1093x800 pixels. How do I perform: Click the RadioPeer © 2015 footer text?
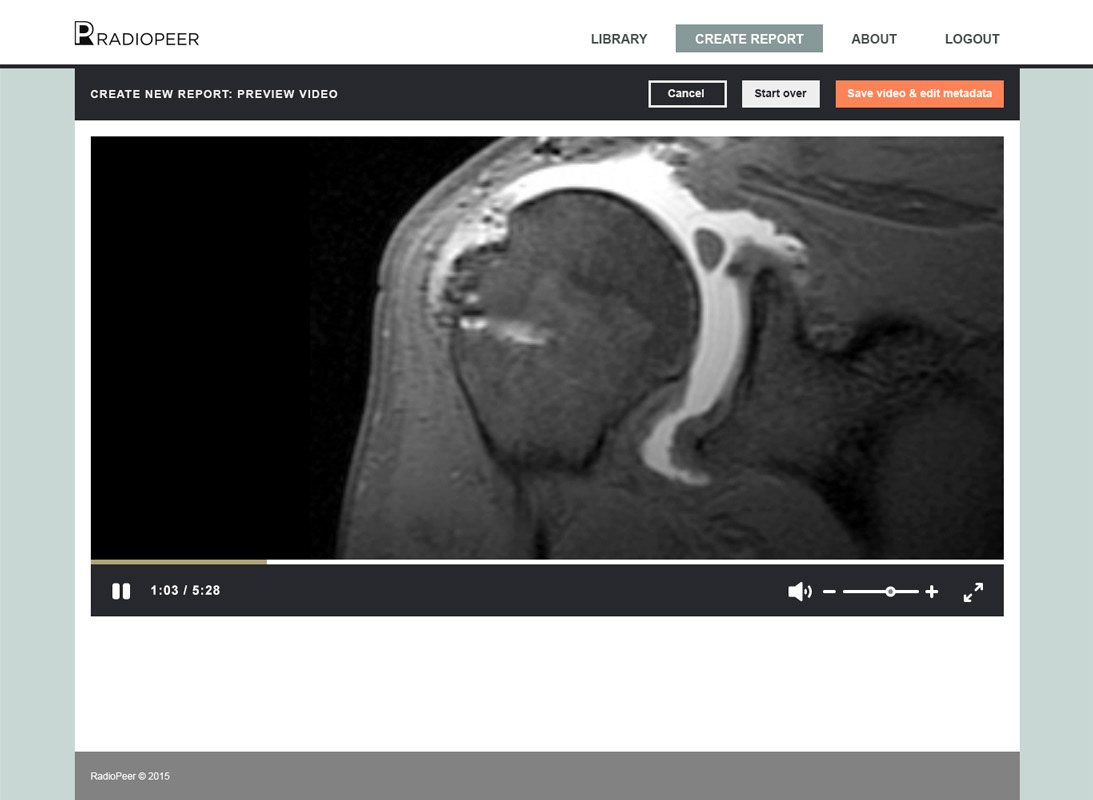point(130,776)
